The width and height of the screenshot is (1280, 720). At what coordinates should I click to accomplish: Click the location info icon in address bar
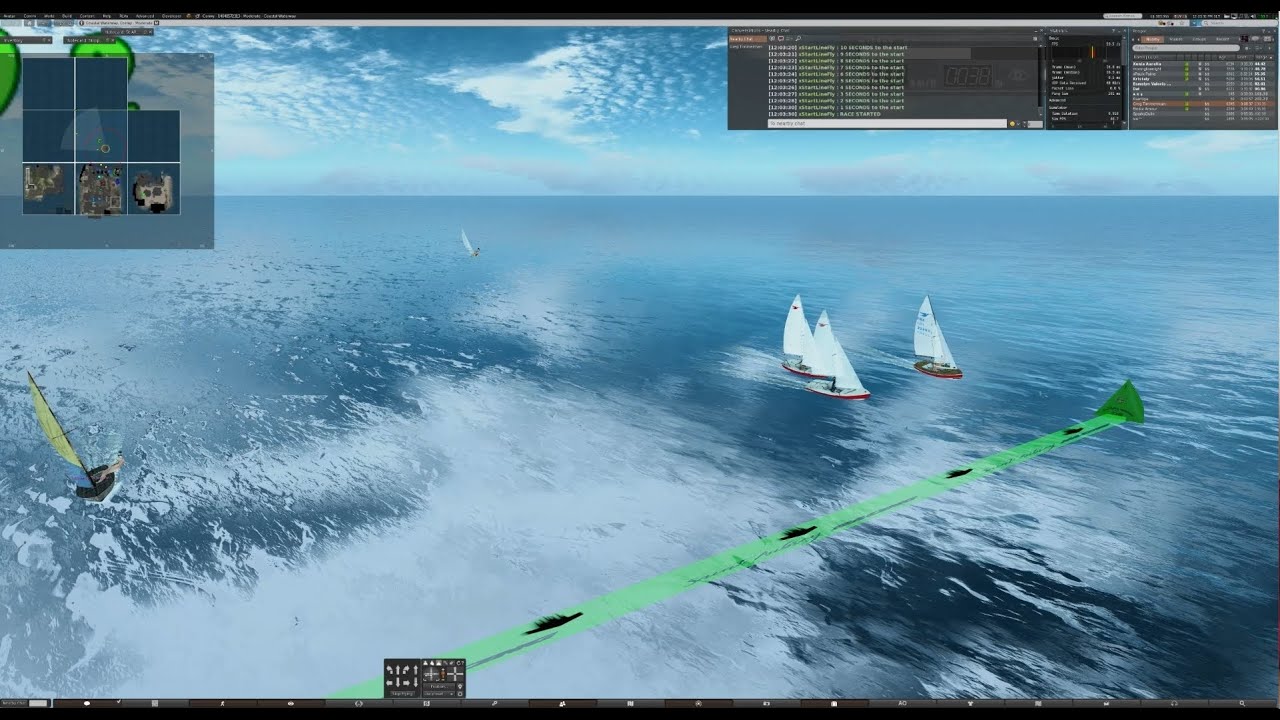(81, 23)
